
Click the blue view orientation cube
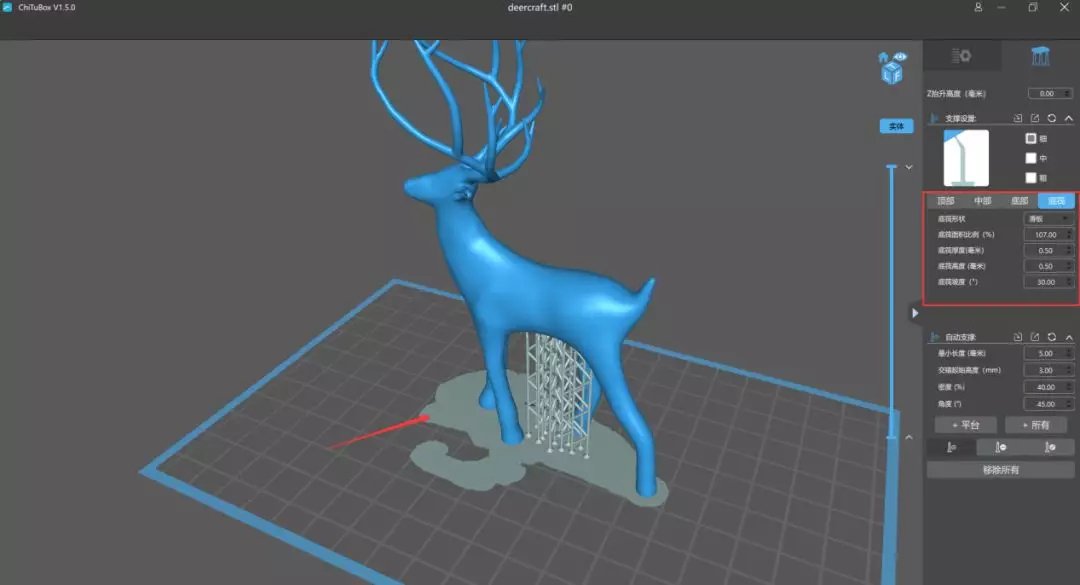(892, 72)
